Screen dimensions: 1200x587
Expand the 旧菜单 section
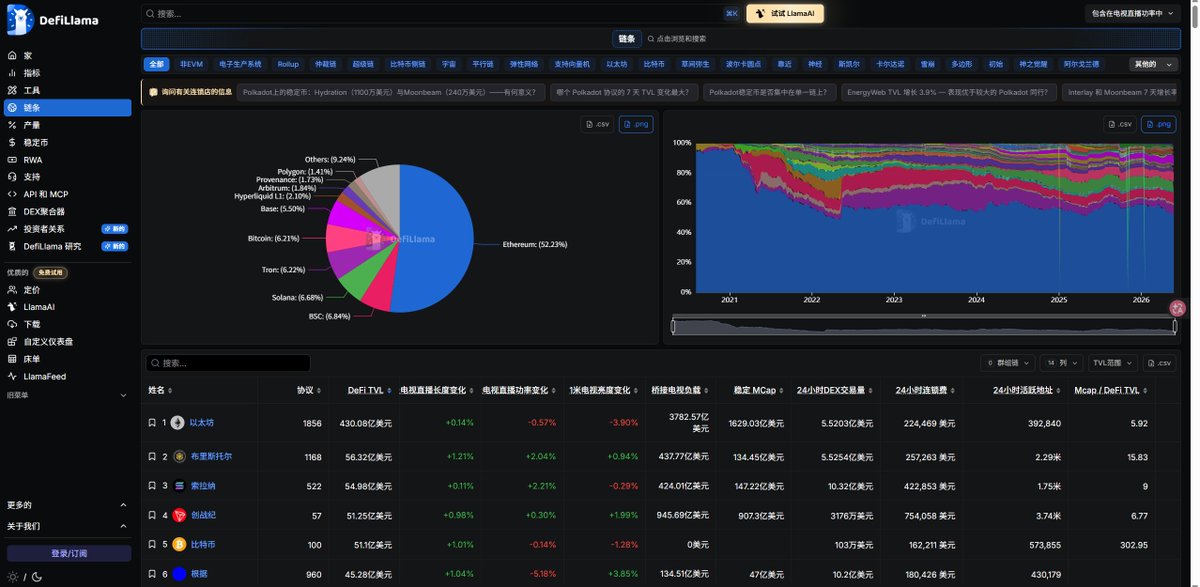[66, 395]
